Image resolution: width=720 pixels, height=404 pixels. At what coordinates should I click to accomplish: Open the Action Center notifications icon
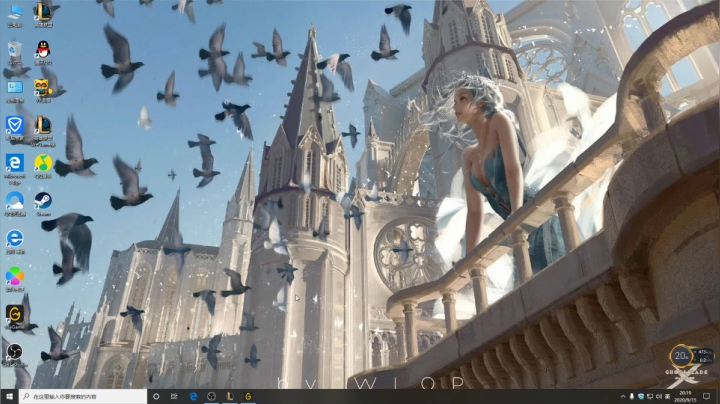pos(707,396)
